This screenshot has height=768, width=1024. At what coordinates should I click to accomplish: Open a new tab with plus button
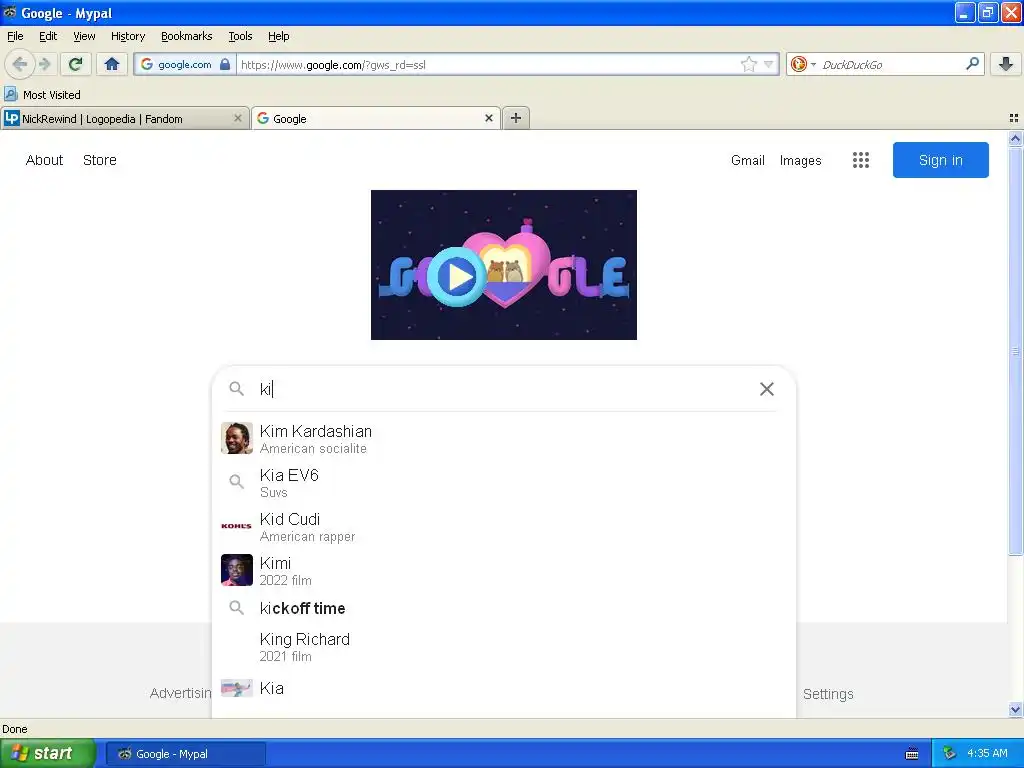515,118
